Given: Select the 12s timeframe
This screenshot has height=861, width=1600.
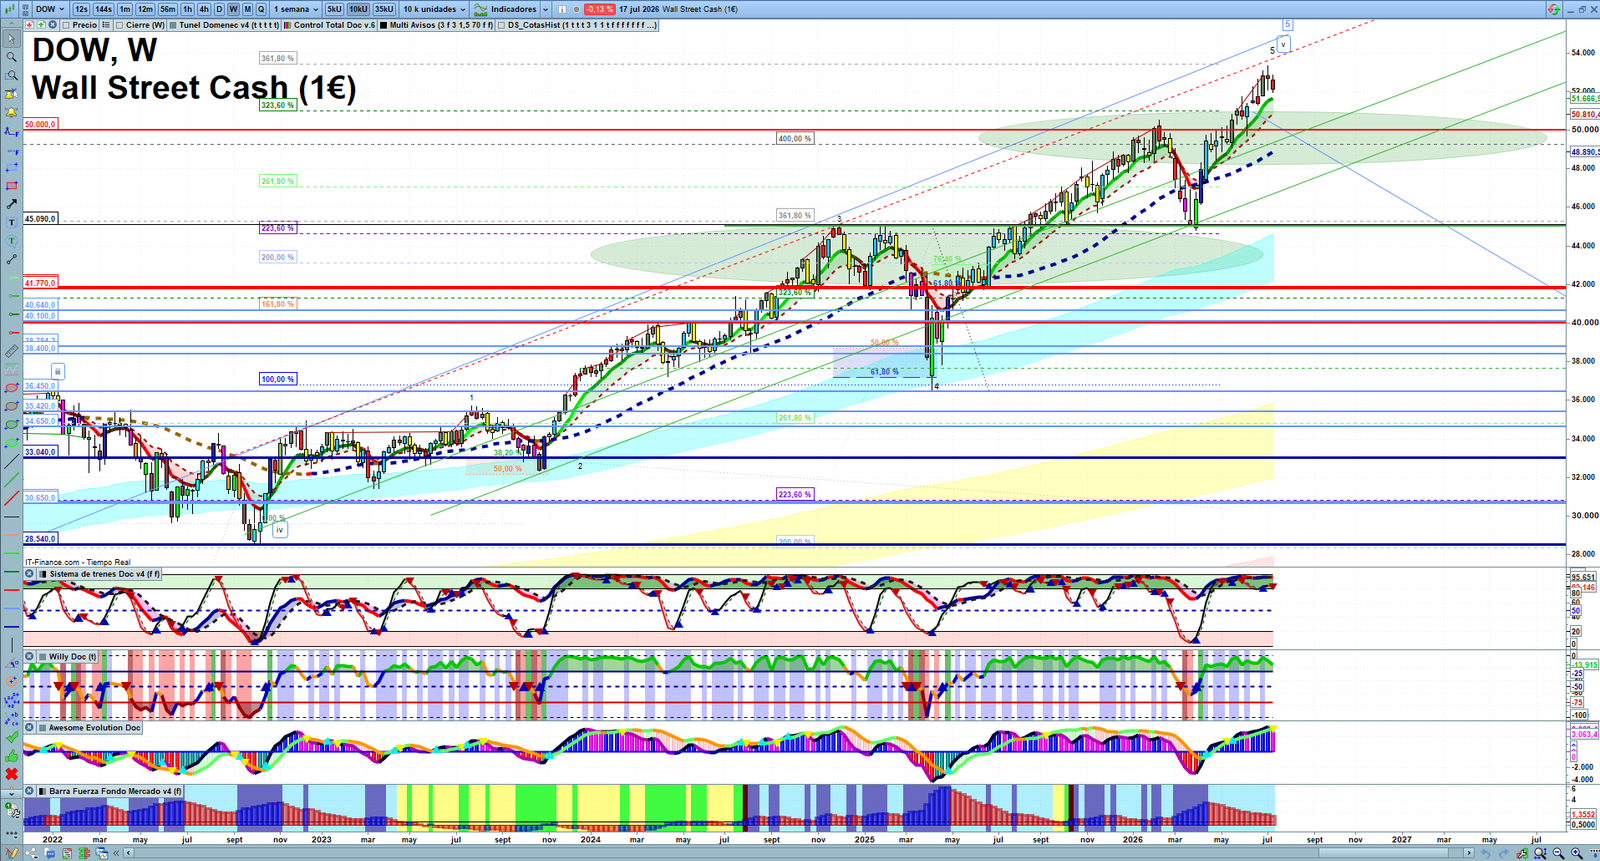Looking at the screenshot, I should tap(81, 9).
